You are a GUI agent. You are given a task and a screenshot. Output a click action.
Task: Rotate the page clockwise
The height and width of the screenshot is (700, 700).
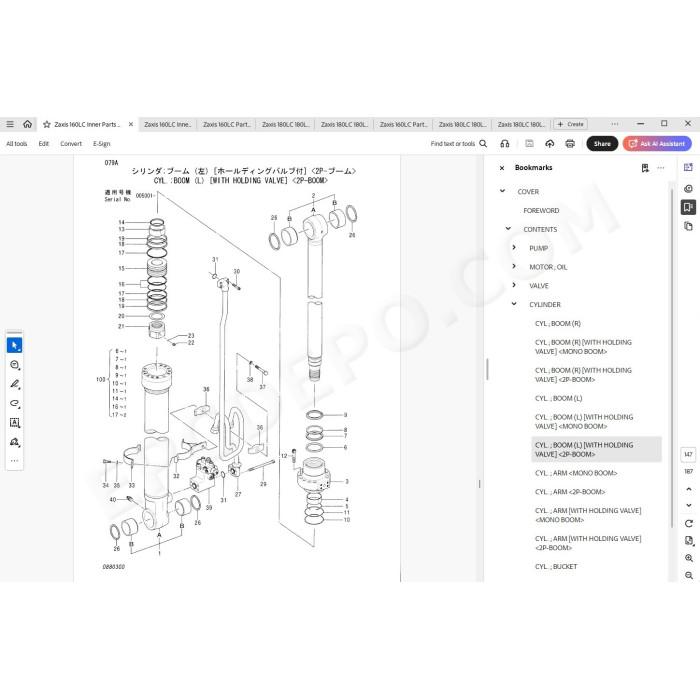(688, 523)
